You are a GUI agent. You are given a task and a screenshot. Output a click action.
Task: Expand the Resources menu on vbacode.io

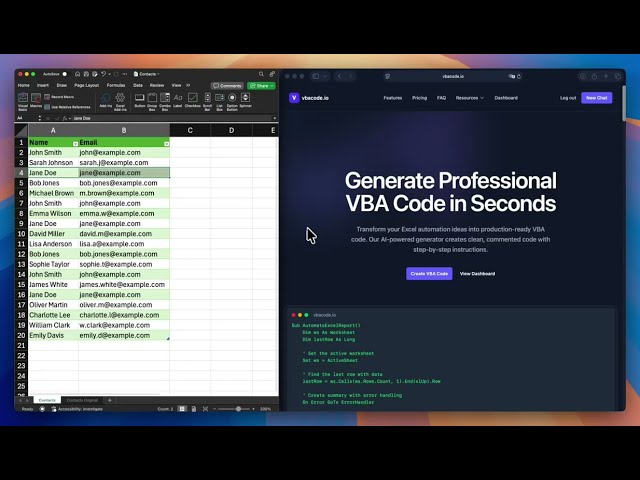469,98
